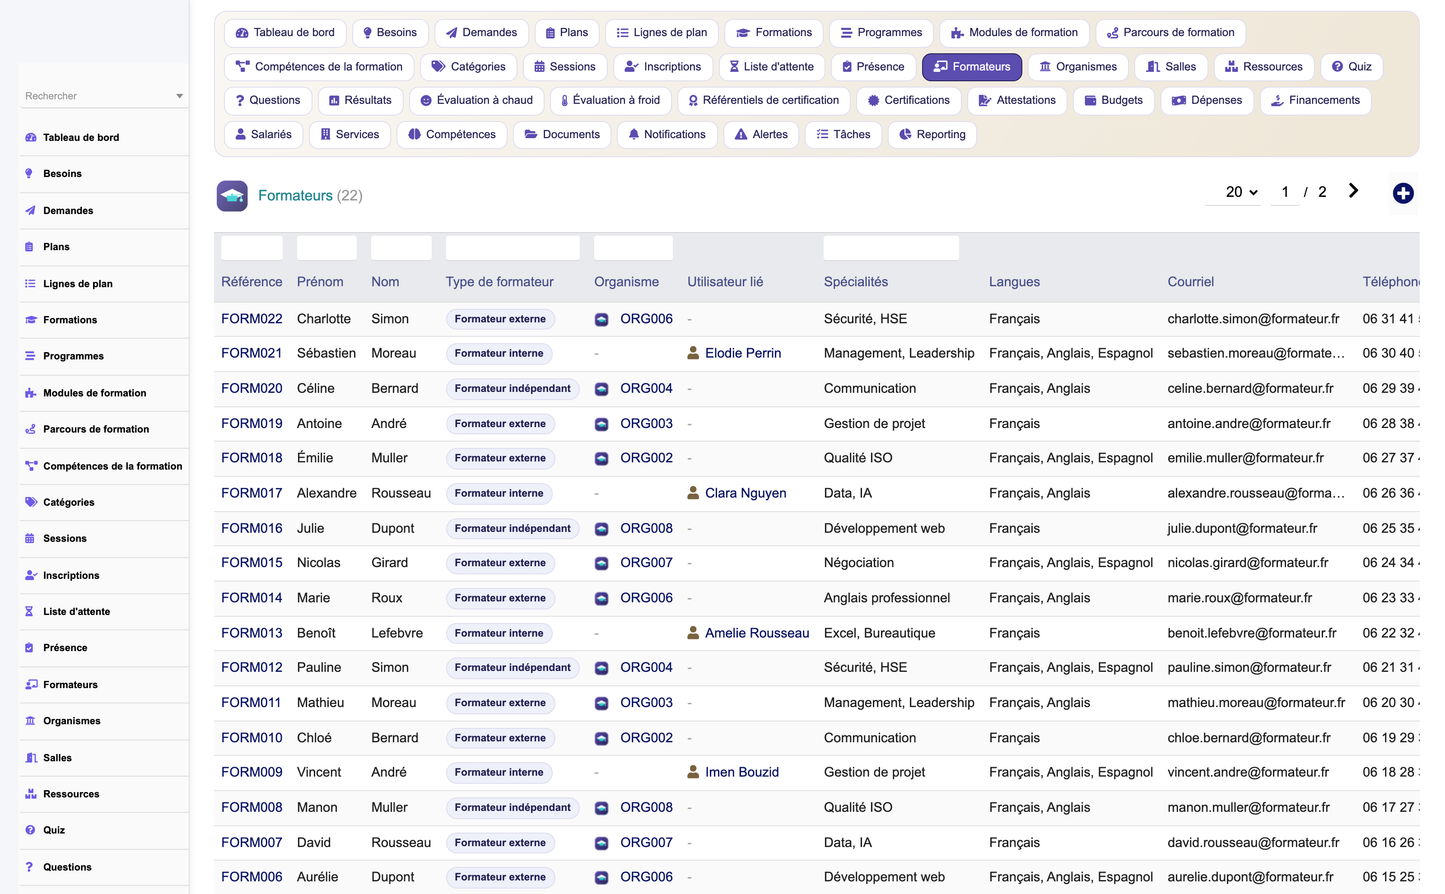Open the Évaluation à chaud tab
Screen dimensions: 1445x894
(x=476, y=101)
